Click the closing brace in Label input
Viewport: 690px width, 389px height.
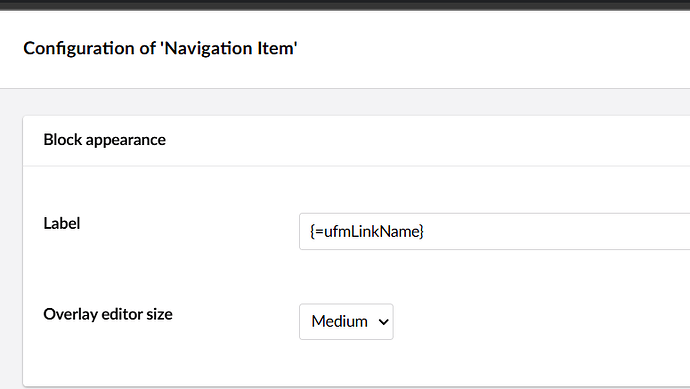(x=421, y=231)
